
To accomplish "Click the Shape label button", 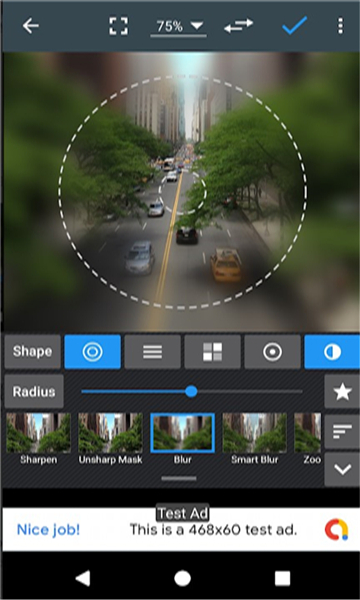I will 33,352.
